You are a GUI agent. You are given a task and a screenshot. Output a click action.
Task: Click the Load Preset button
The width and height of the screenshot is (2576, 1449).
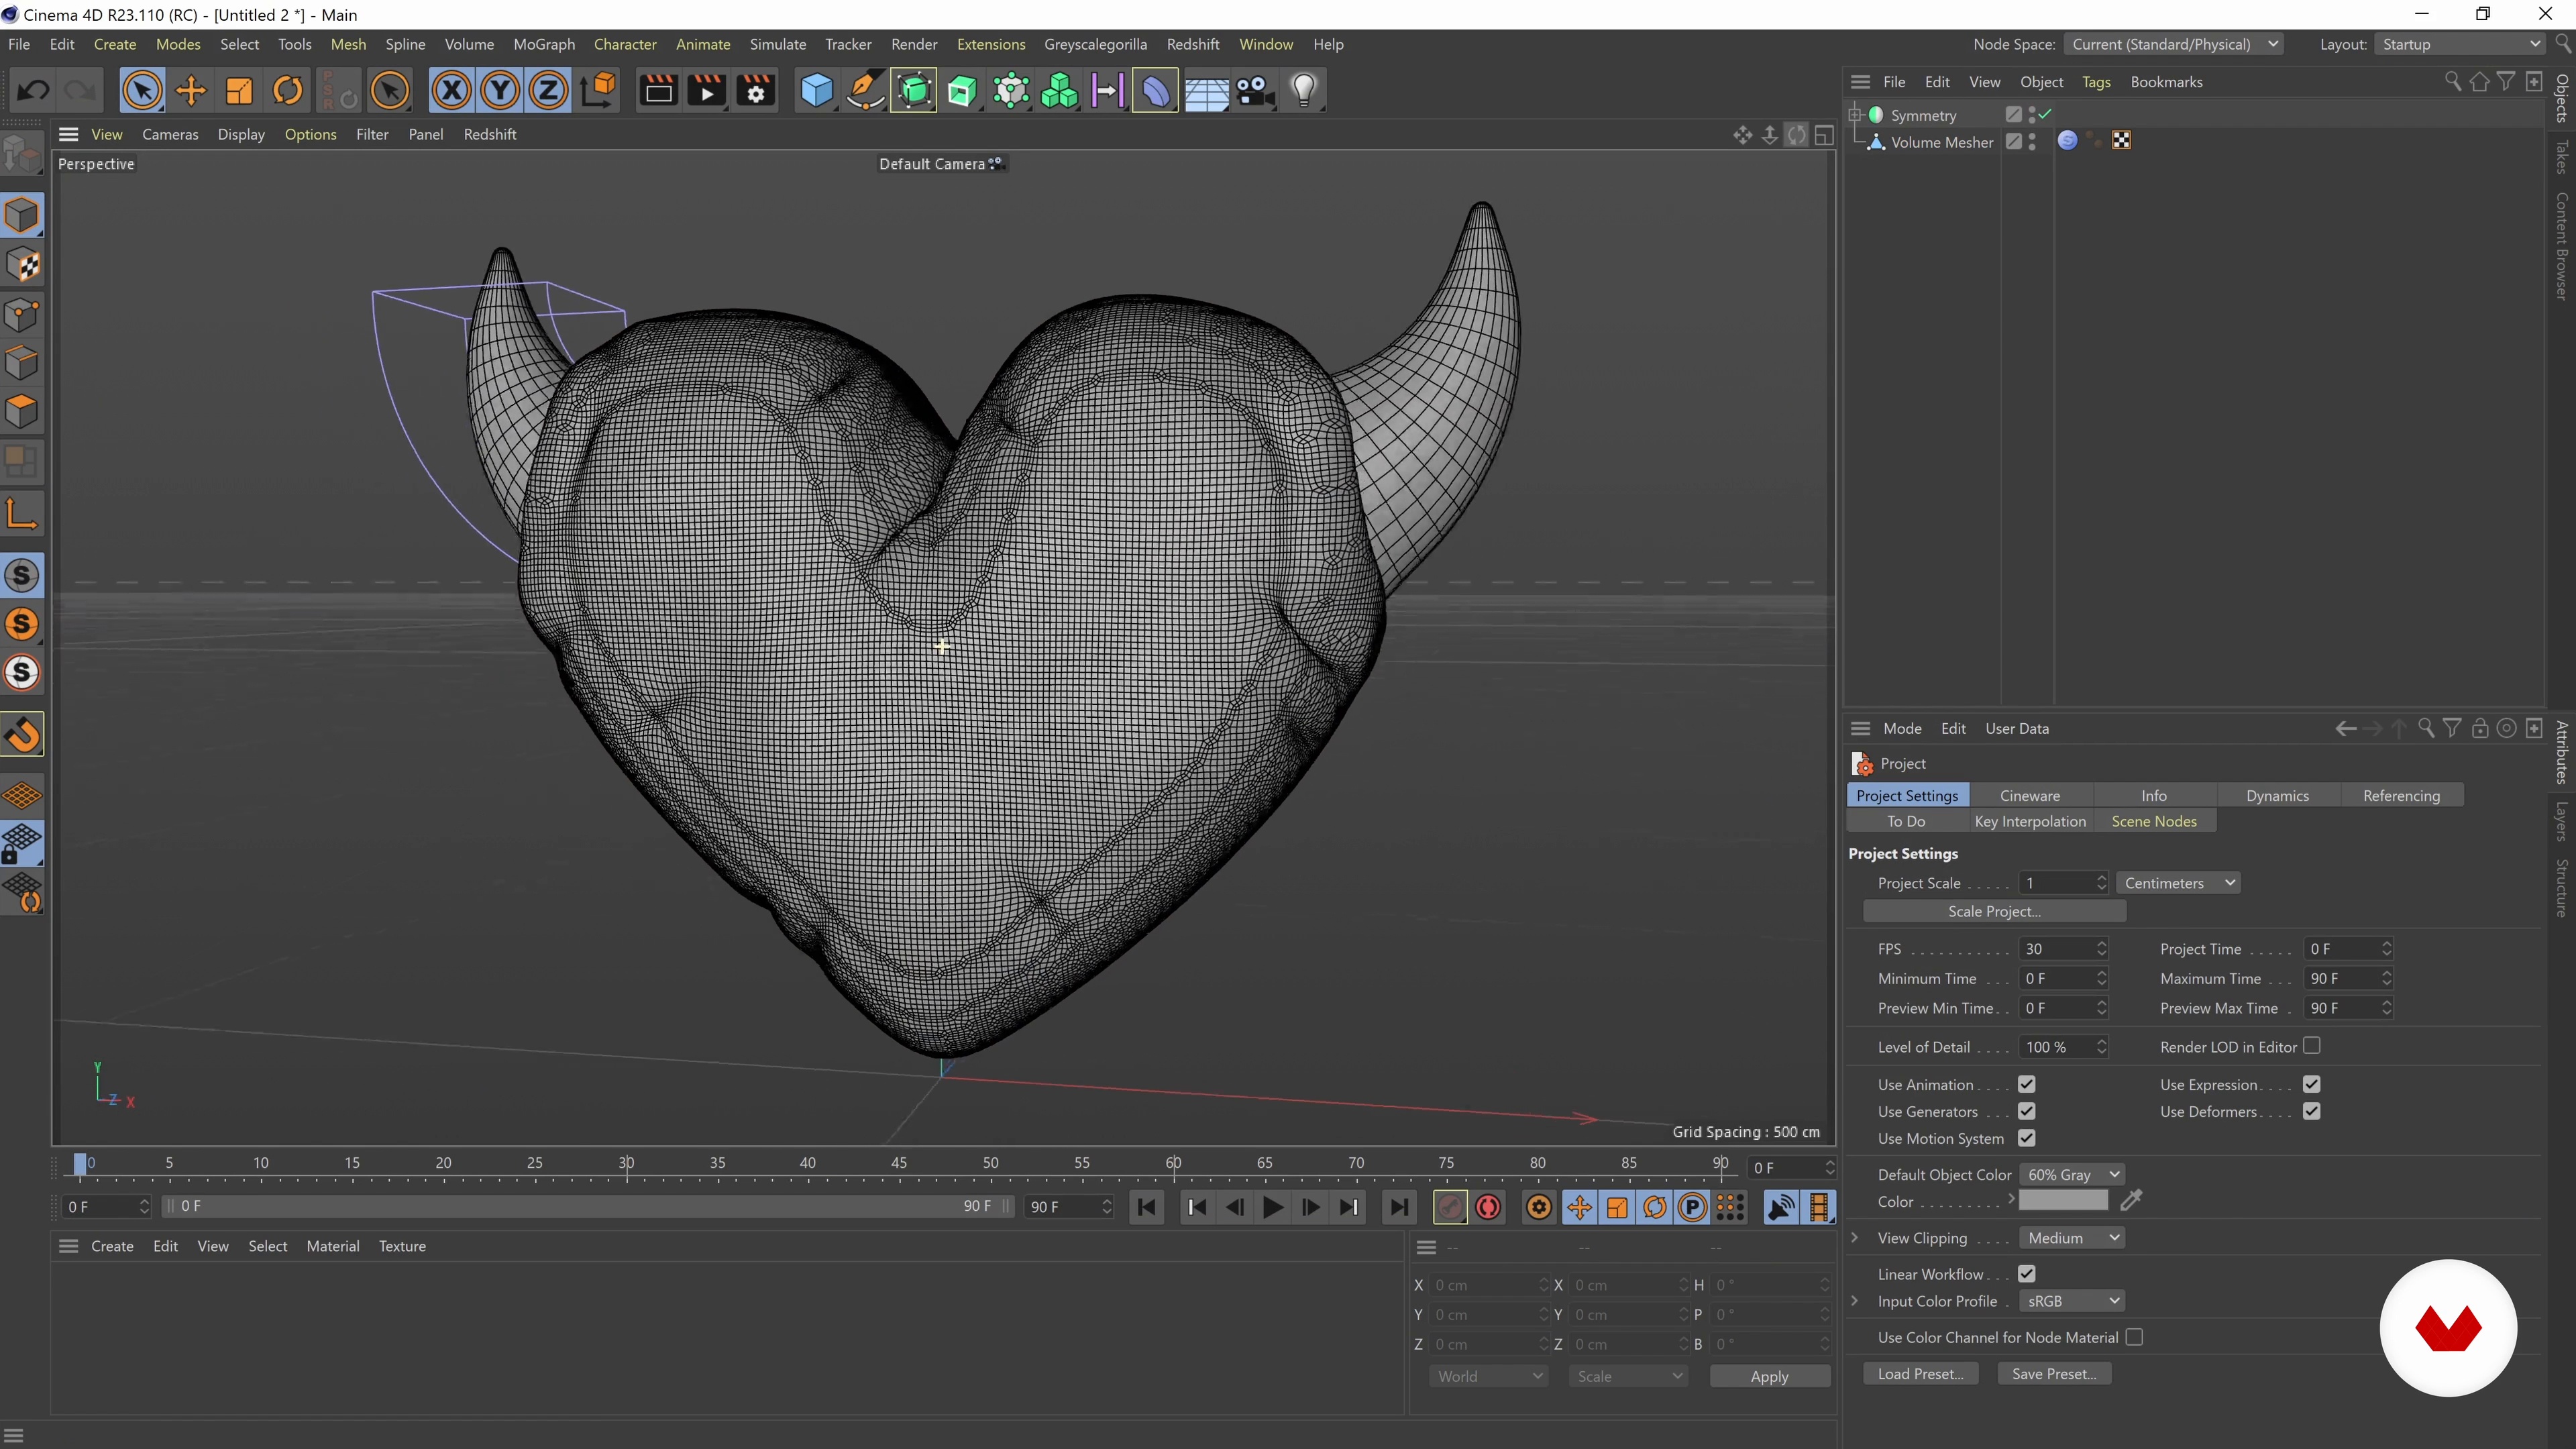click(1920, 1374)
